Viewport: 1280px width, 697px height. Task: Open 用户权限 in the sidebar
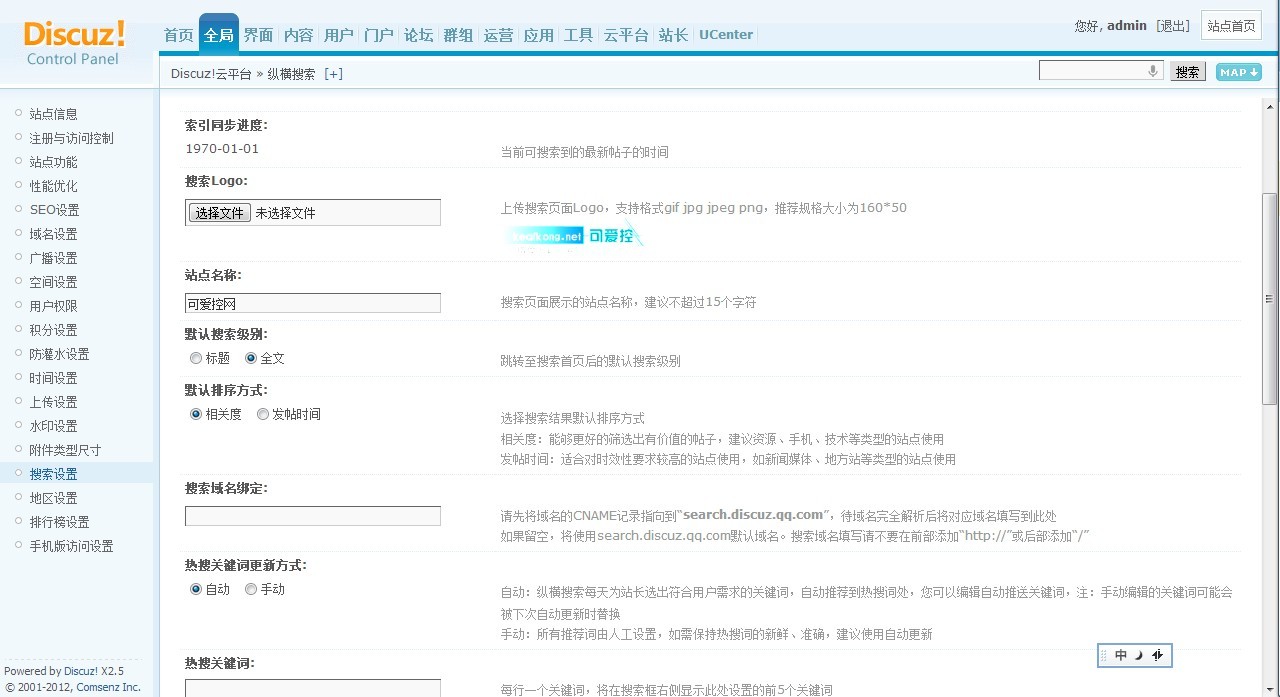[54, 306]
